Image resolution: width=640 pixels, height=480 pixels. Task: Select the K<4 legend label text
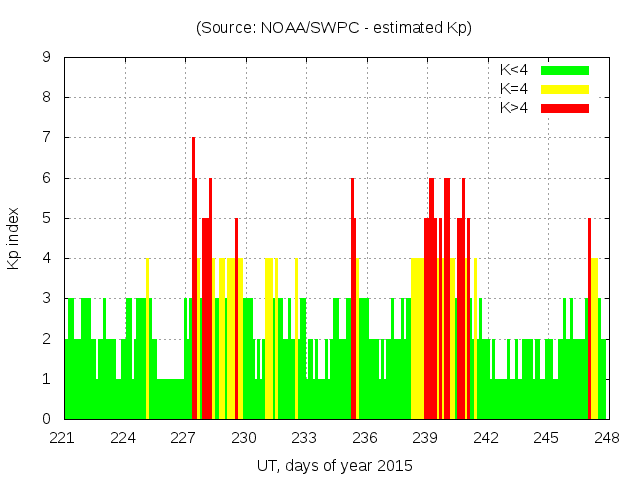(515, 70)
